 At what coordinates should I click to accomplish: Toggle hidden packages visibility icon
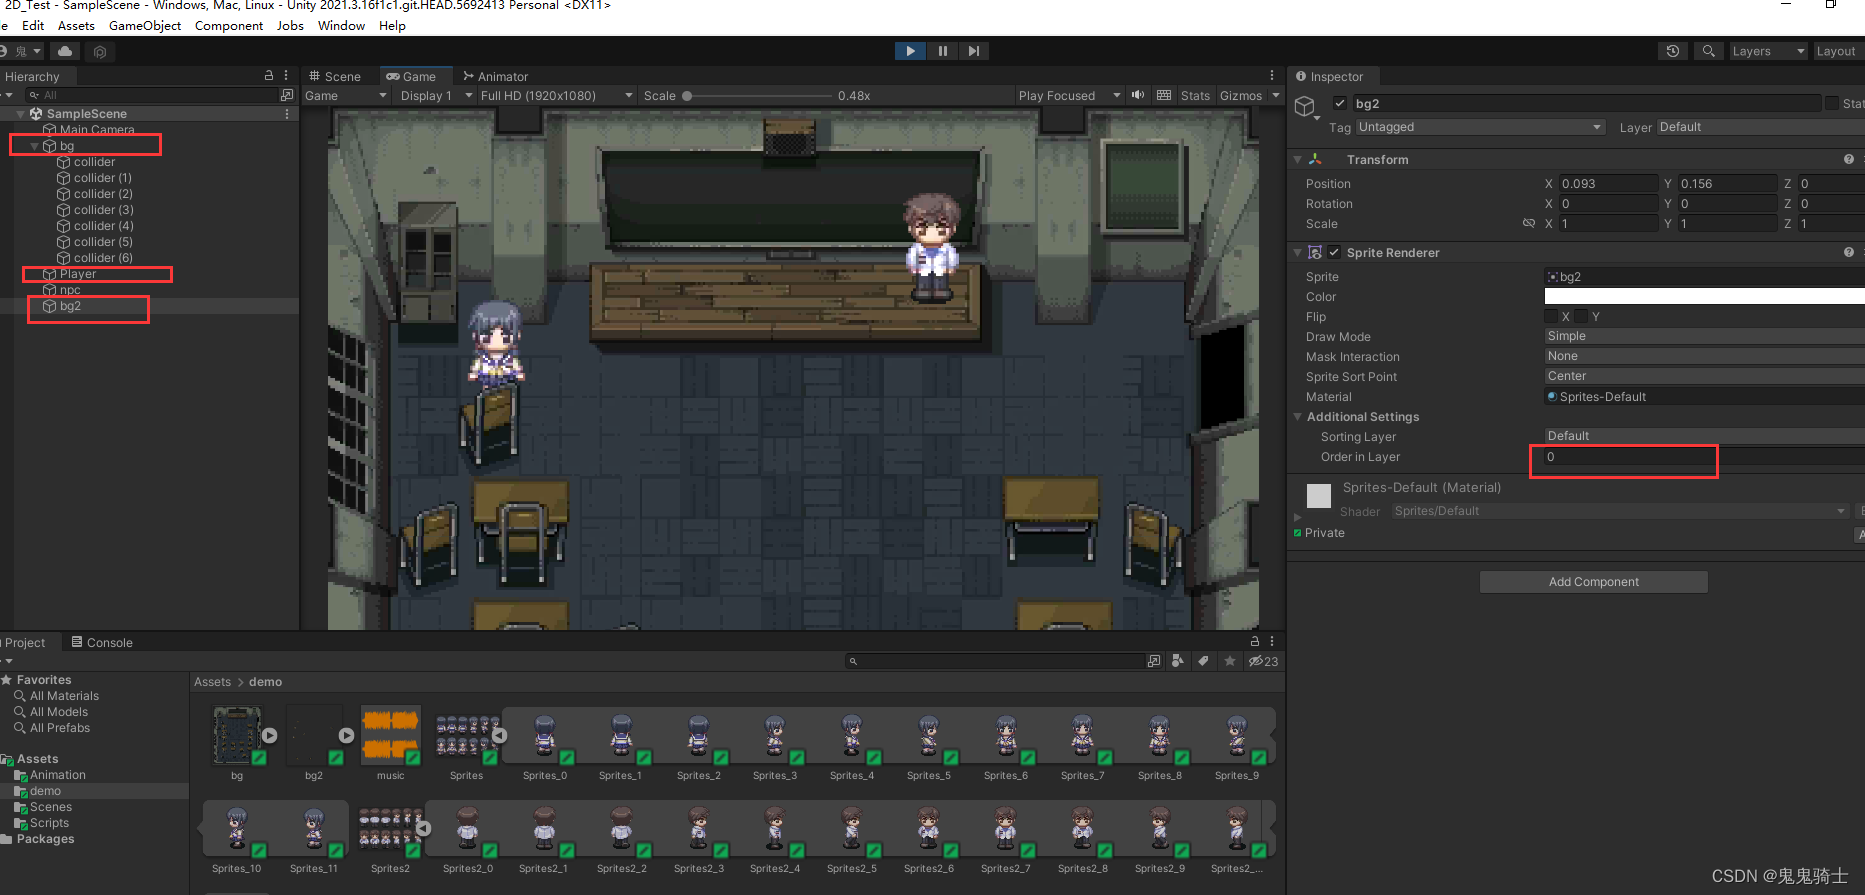[1263, 661]
